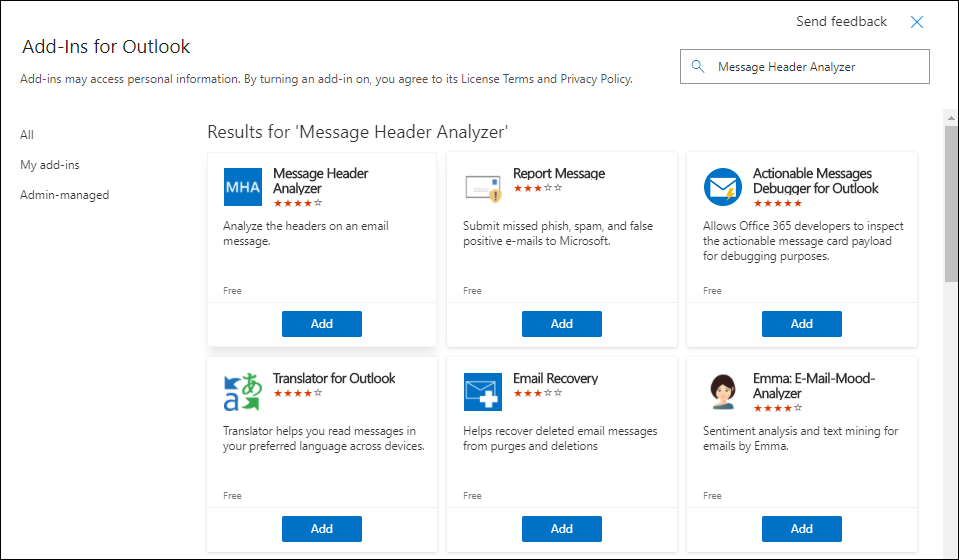Click the Report Message envelope icon
Image resolution: width=959 pixels, height=560 pixels.
click(x=483, y=187)
